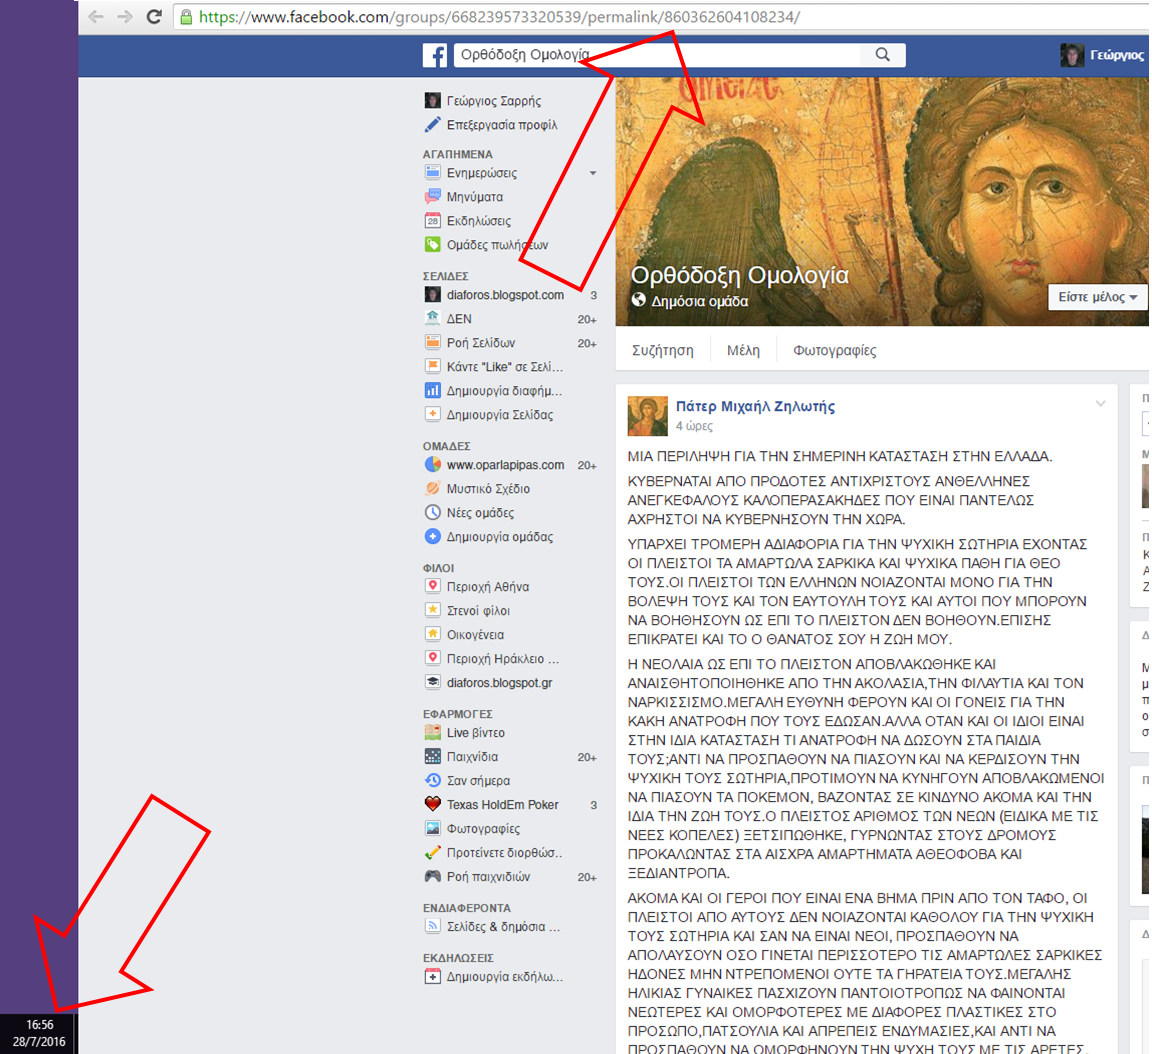Viewport: 1152px width, 1054px height.
Task: Expand post options chevron on the post
Action: click(1100, 404)
